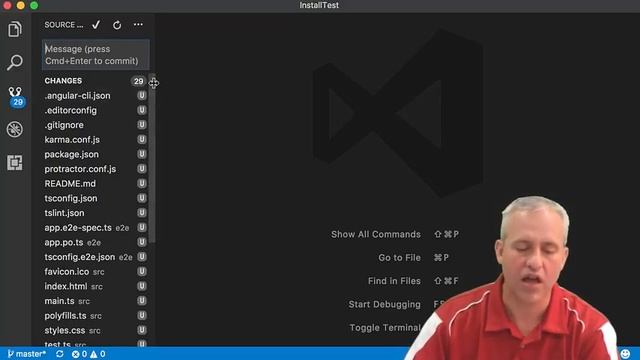The image size is (640, 360).
Task: Commit changes using the checkmark icon
Action: click(x=96, y=25)
